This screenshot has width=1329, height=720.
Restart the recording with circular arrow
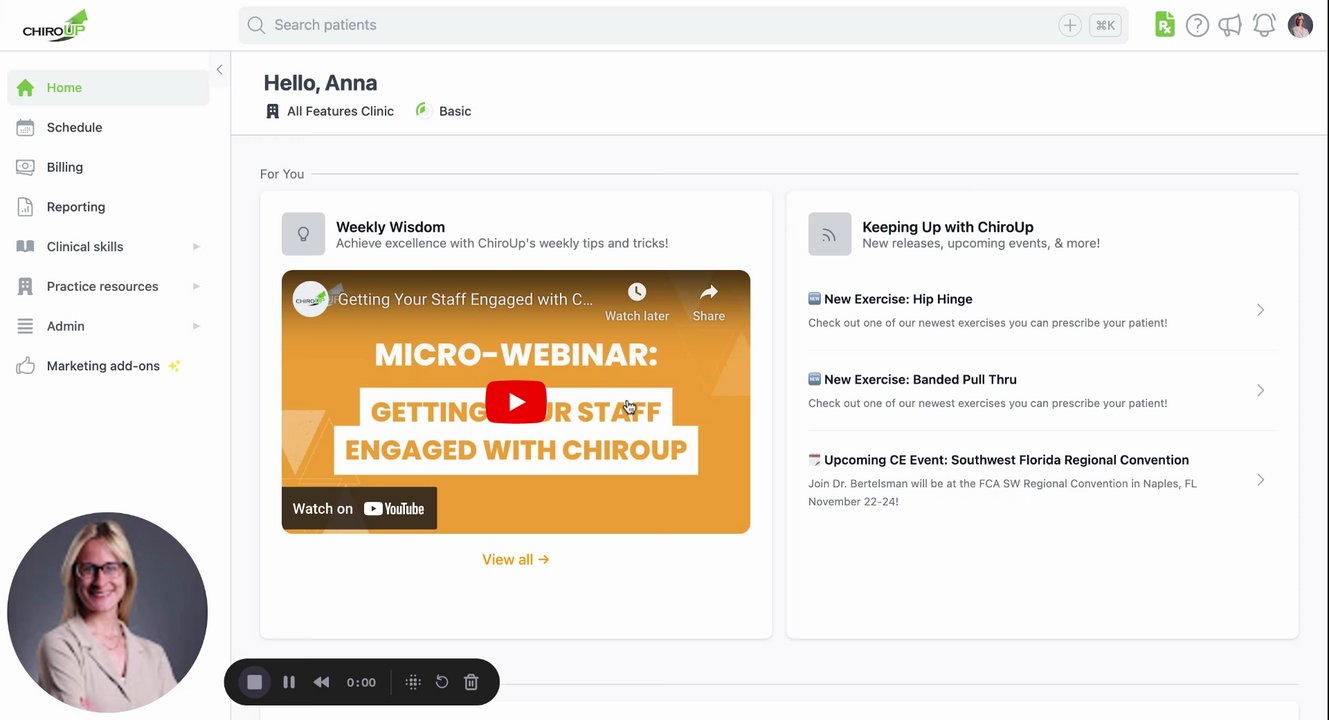click(x=442, y=682)
